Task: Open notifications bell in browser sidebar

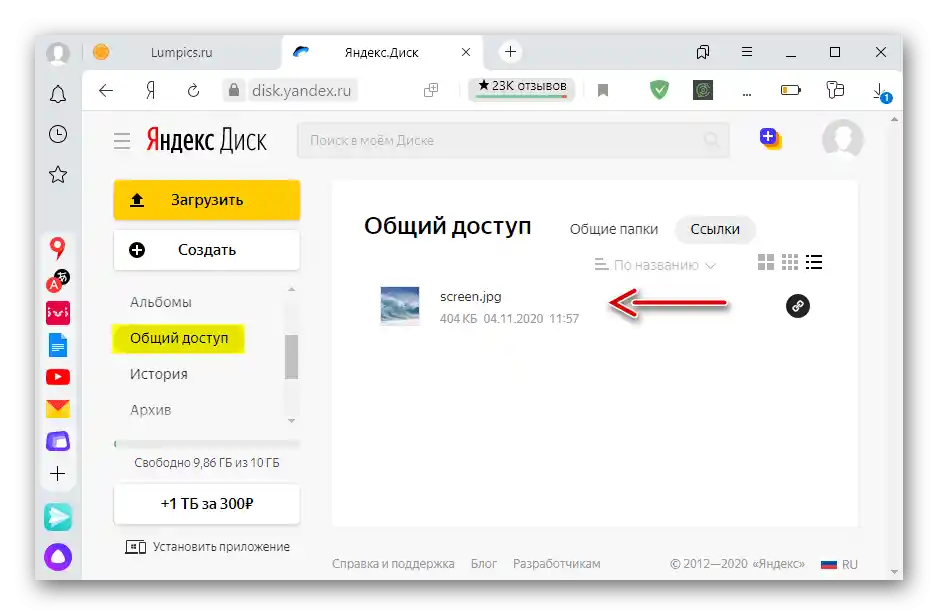Action: coord(58,94)
